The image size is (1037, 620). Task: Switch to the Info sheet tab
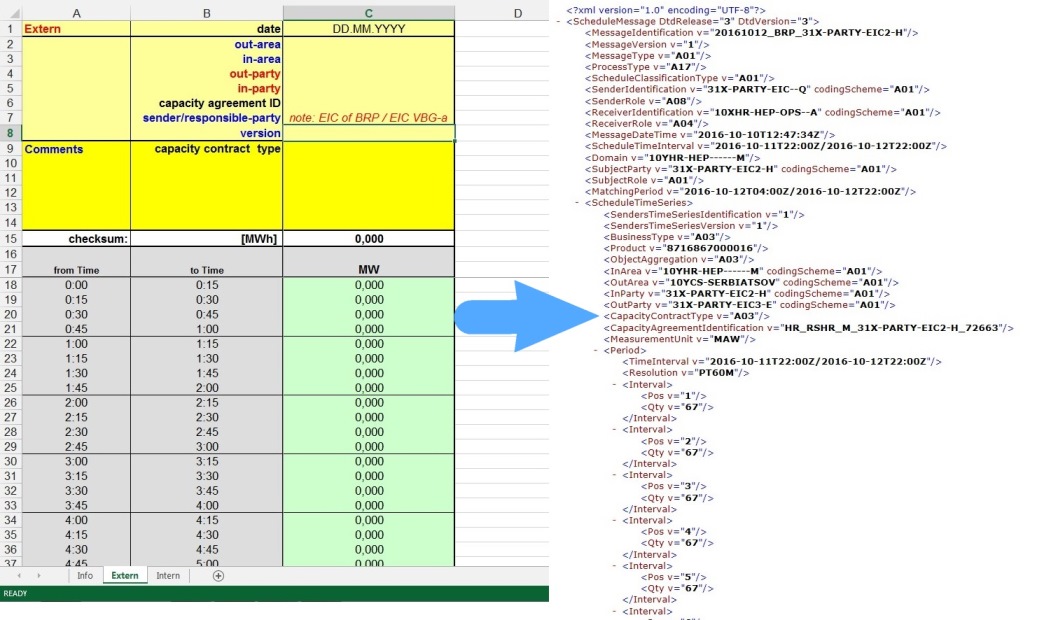tap(85, 576)
